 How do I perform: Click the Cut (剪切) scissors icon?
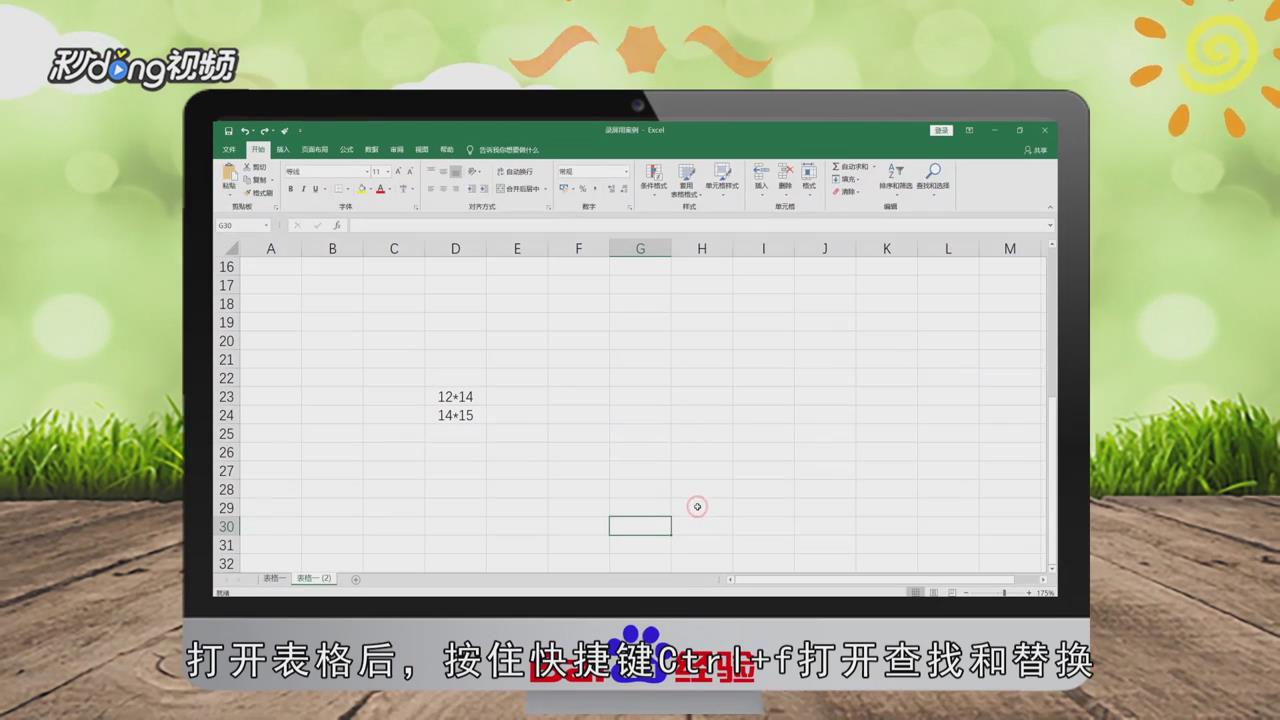tap(249, 167)
